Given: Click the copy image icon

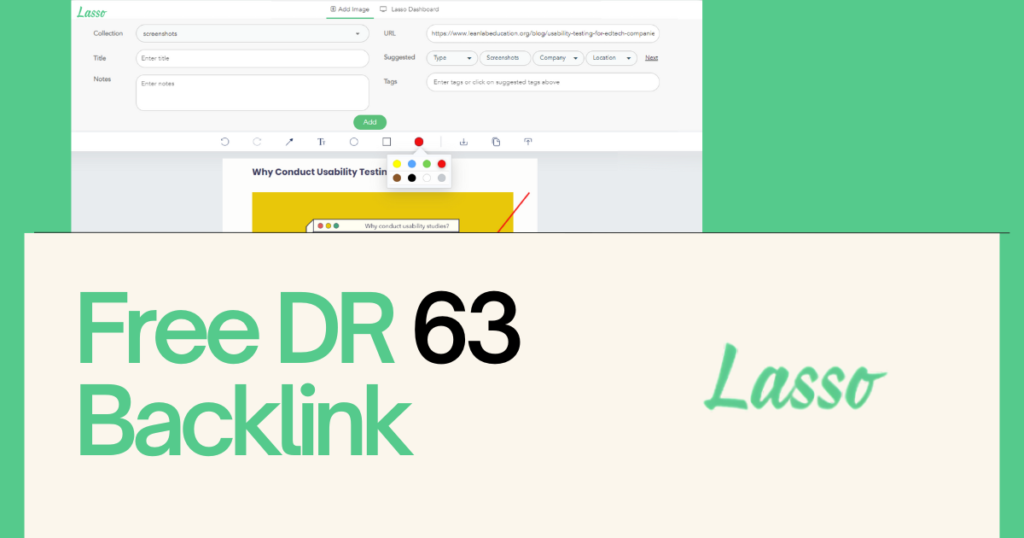Looking at the screenshot, I should click(496, 142).
